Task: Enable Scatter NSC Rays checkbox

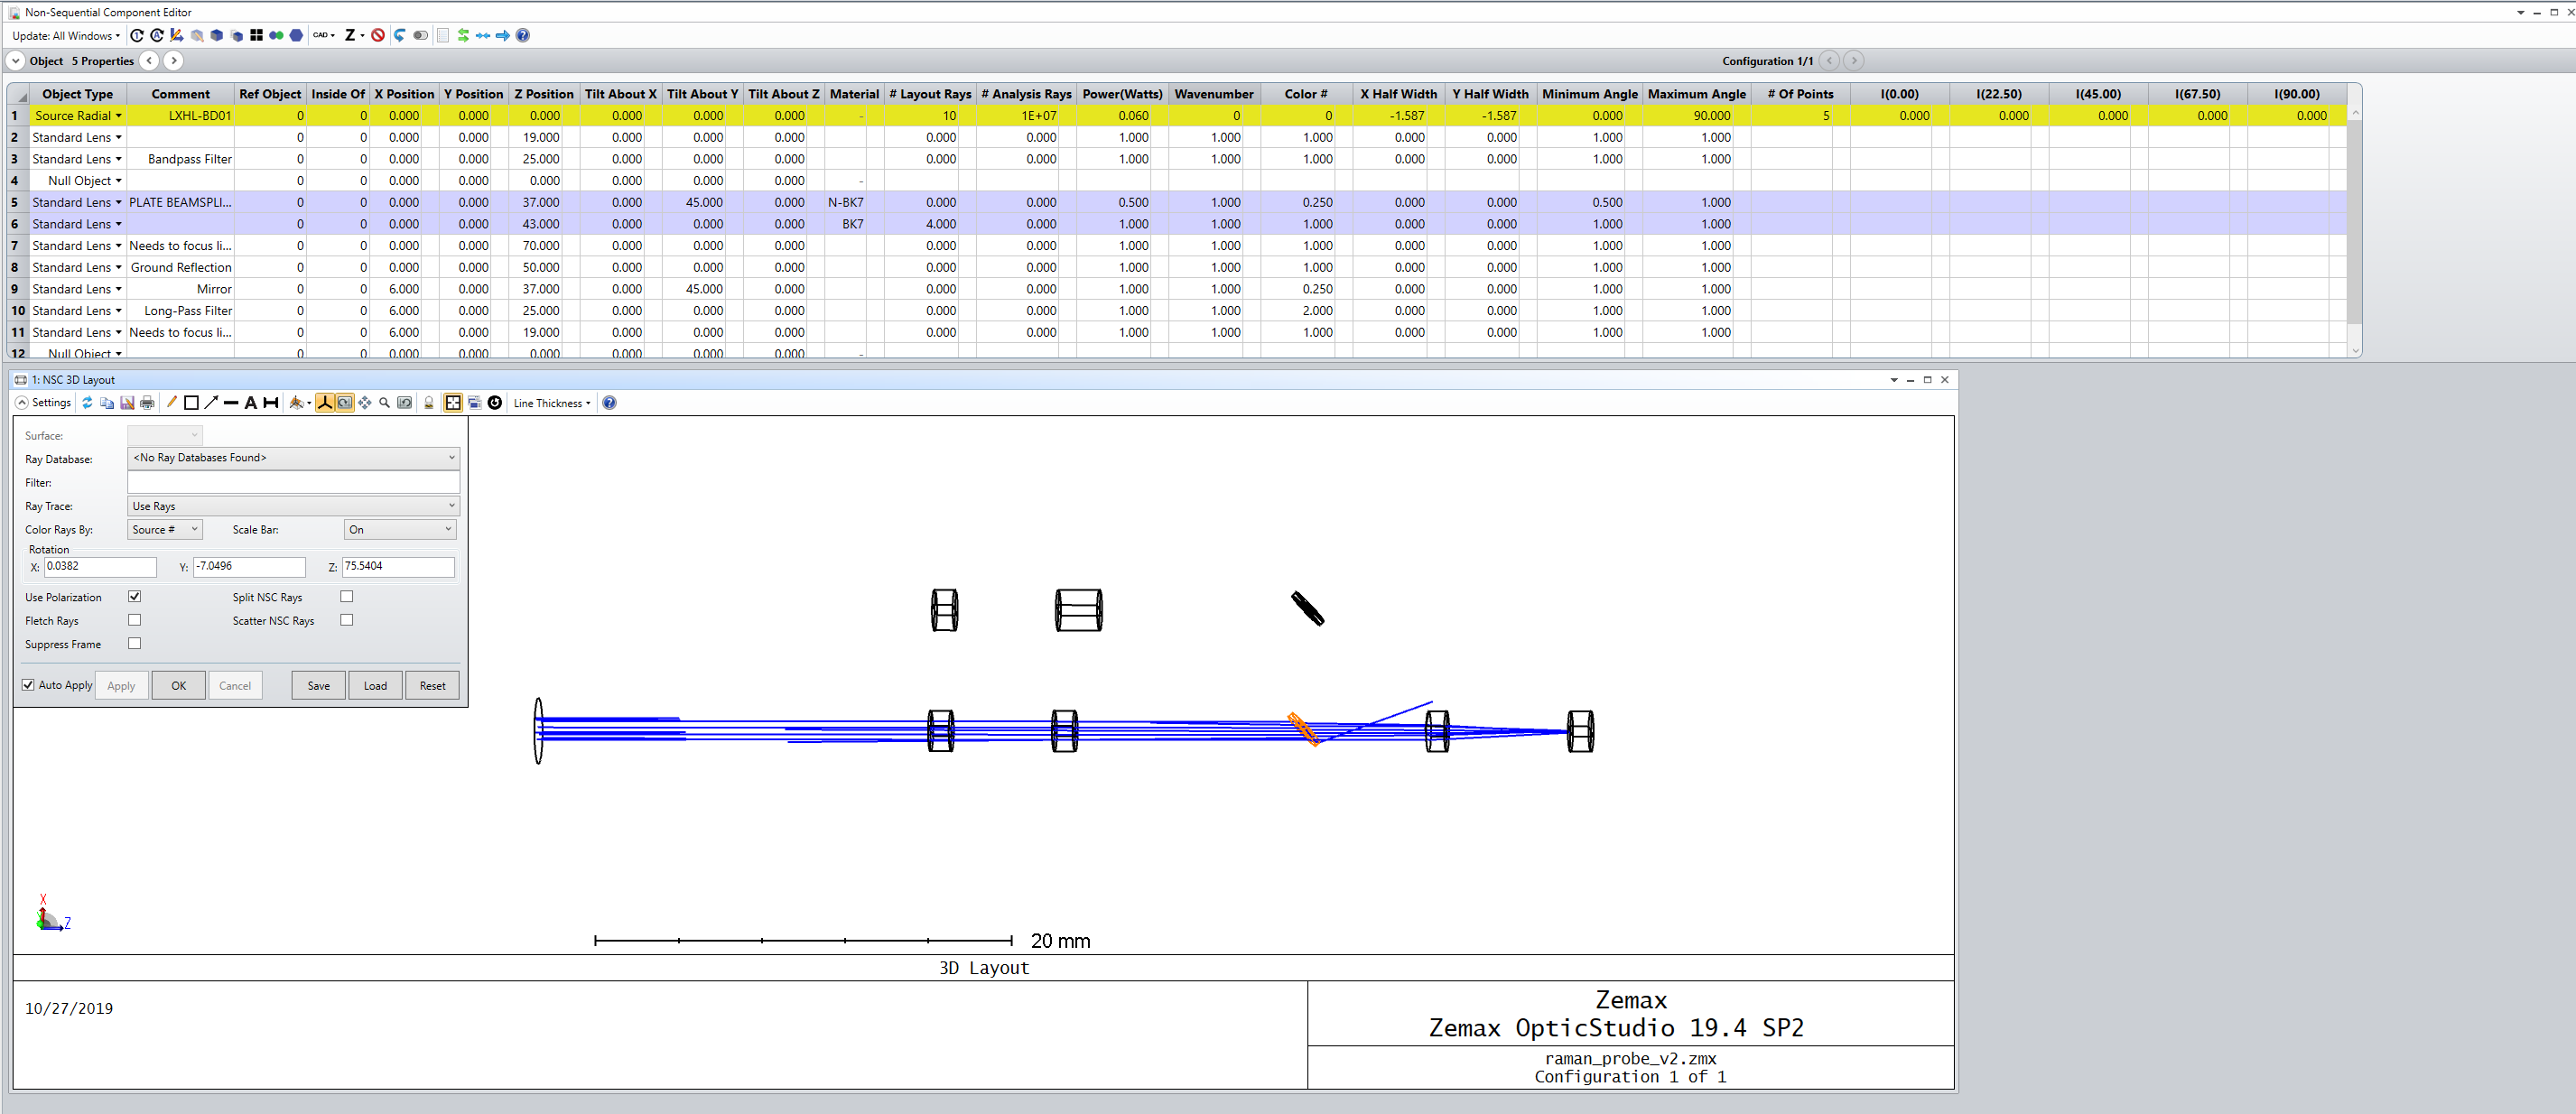Action: tap(347, 620)
